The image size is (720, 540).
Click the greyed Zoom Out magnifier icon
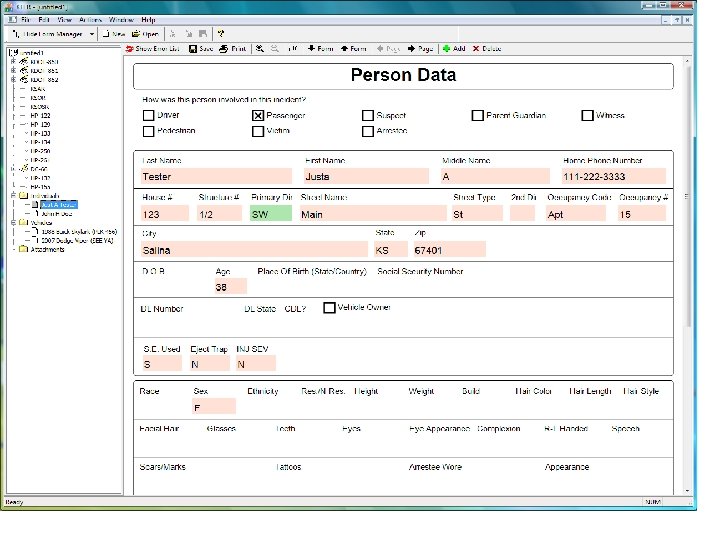click(275, 48)
